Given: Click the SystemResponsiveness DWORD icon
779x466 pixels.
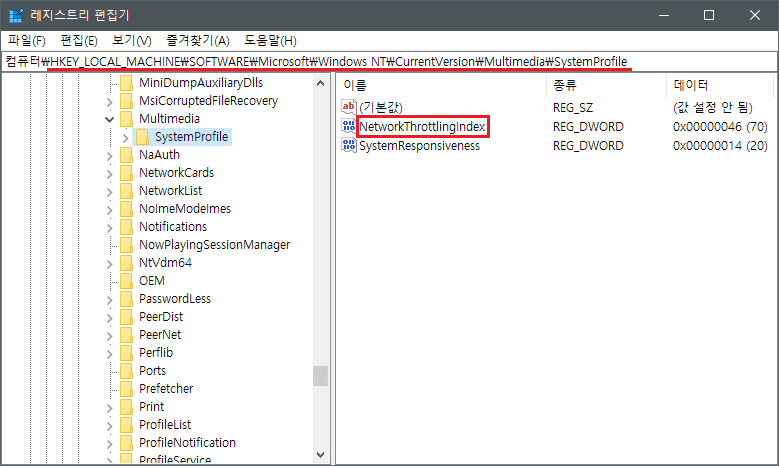Looking at the screenshot, I should click(349, 146).
